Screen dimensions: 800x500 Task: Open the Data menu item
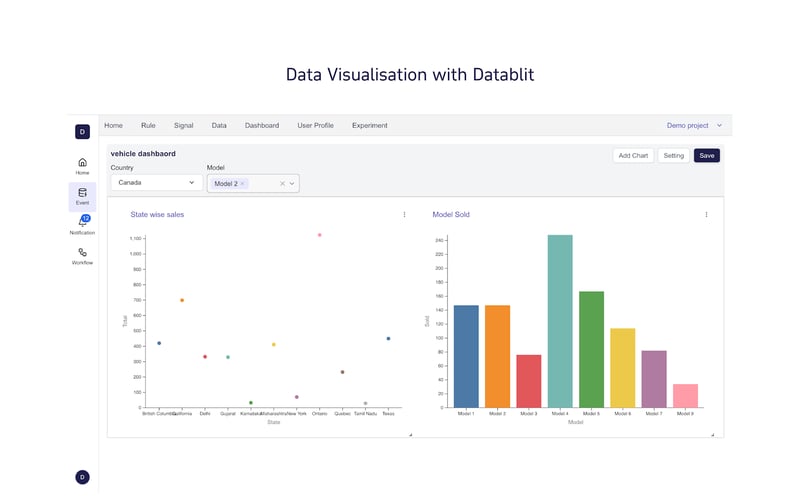click(x=219, y=126)
